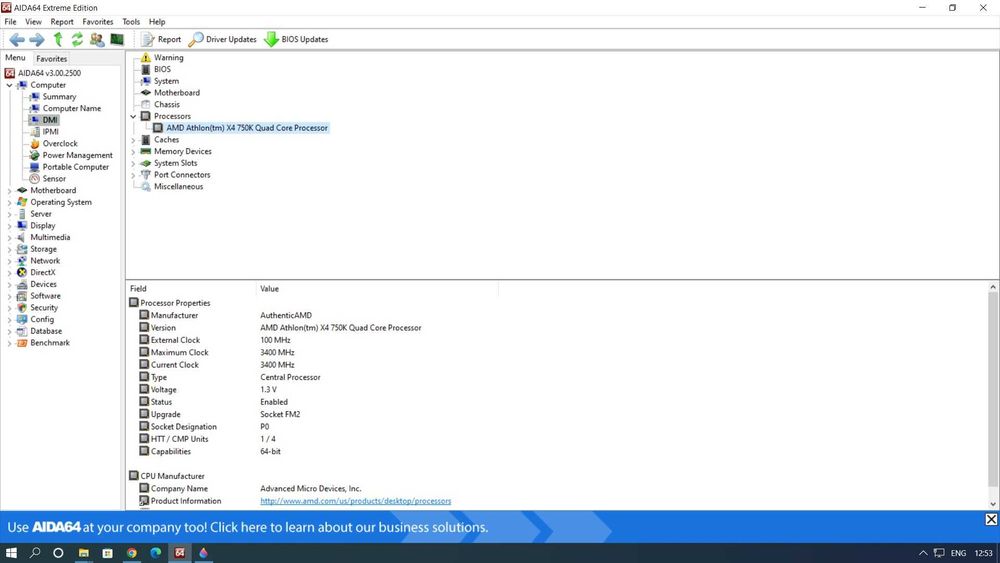This screenshot has height=563, width=1000.
Task: Expand the Caches DMI node
Action: pyautogui.click(x=133, y=140)
